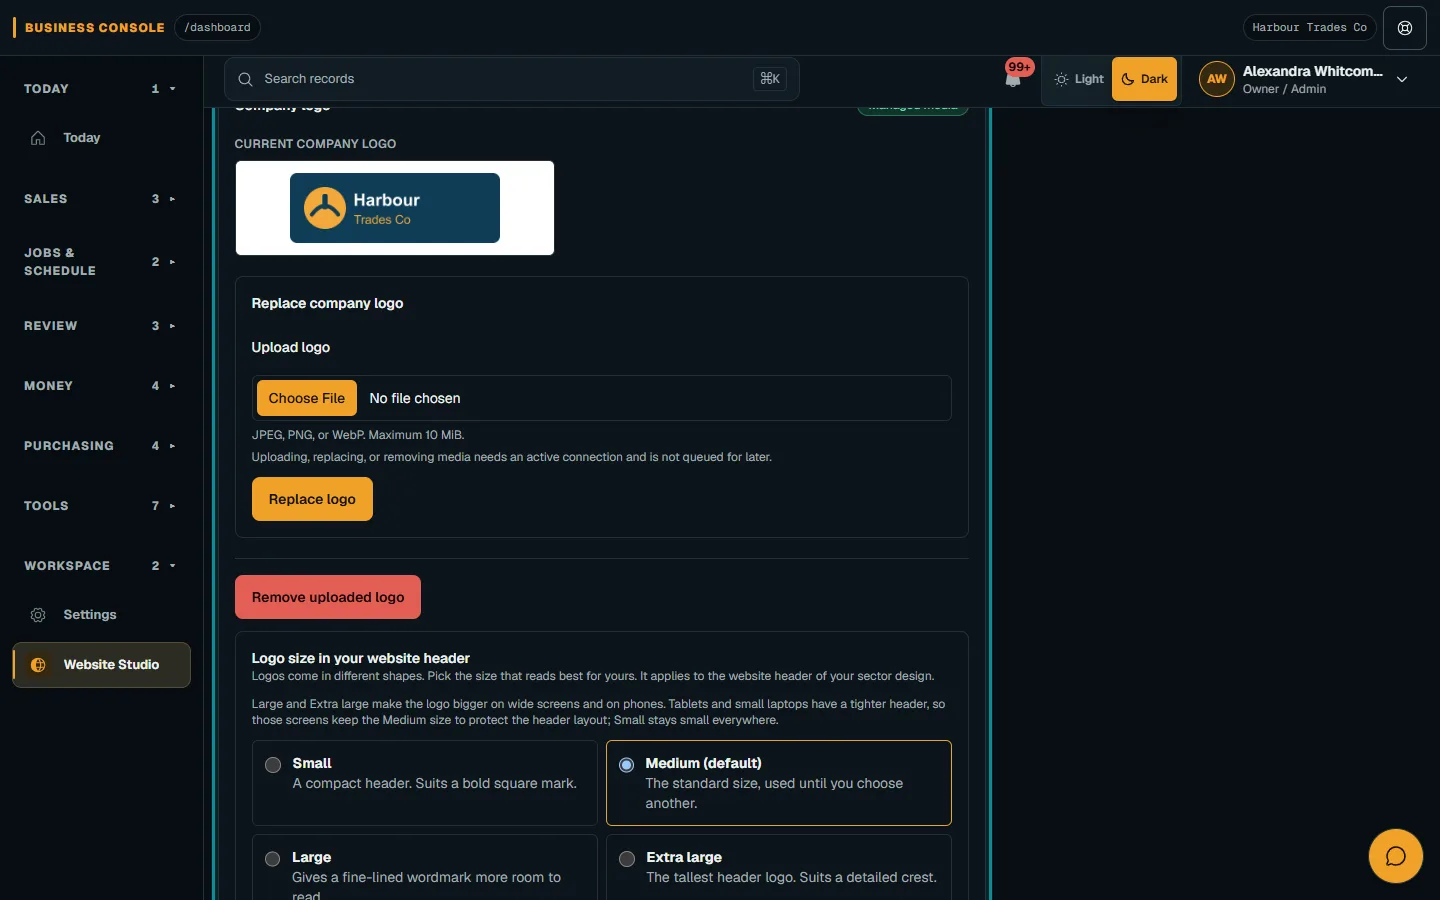Collapse the Today sidebar section
The height and width of the screenshot is (900, 1440).
(100, 89)
